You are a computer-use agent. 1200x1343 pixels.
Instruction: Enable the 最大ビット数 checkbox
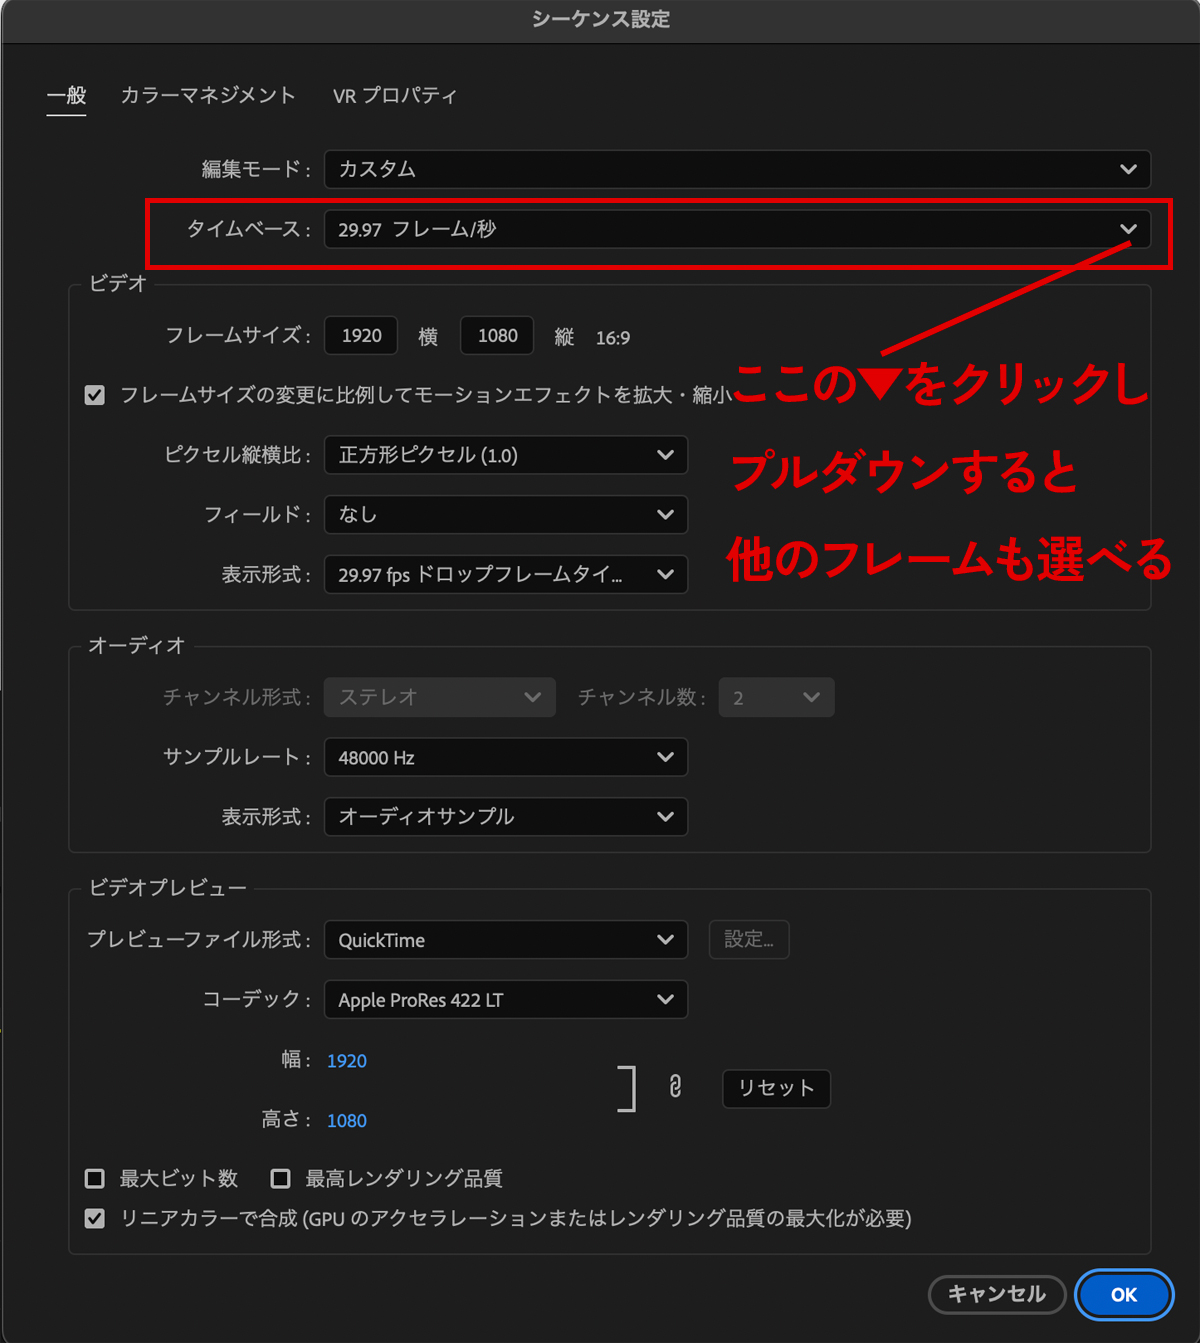point(95,1179)
